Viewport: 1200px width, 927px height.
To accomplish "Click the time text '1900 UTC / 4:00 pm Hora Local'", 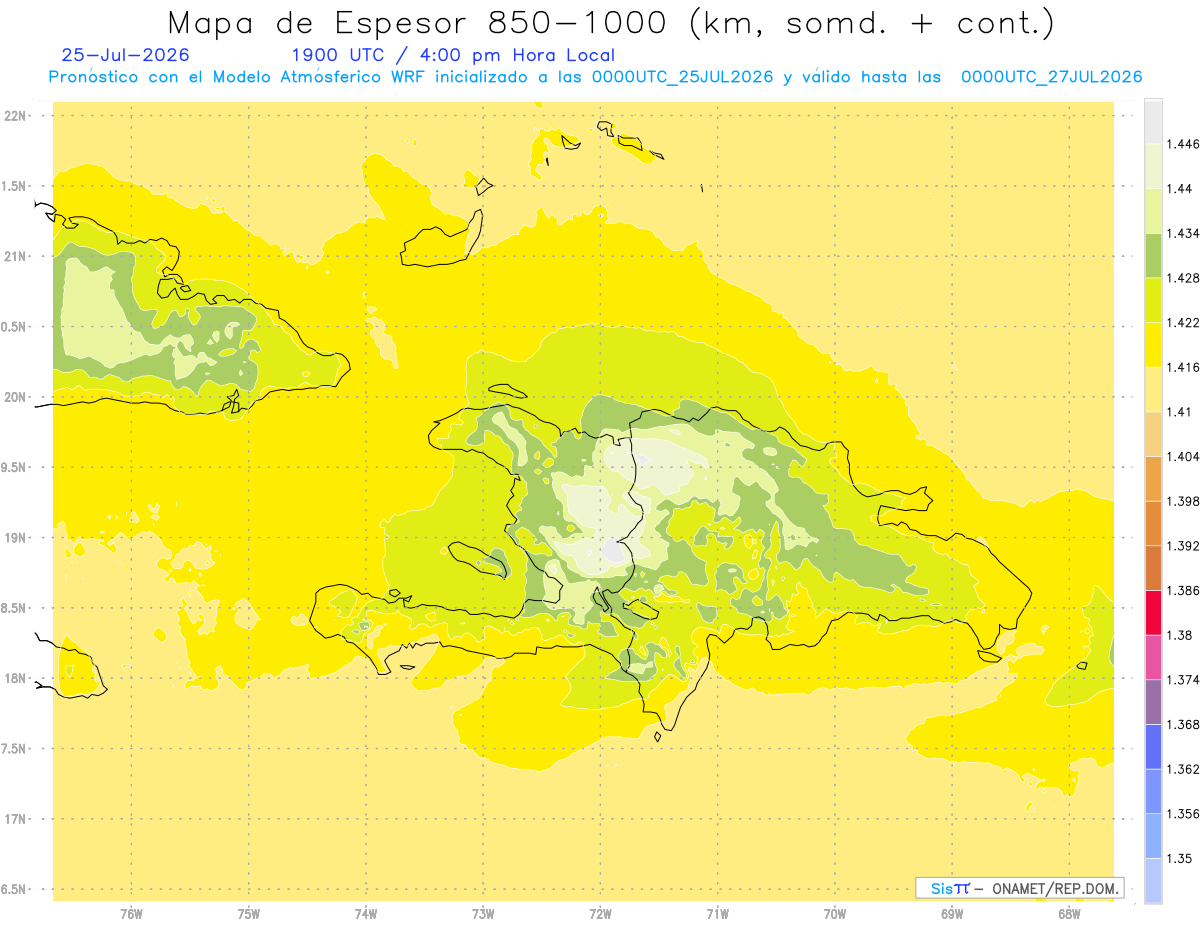I will click(453, 55).
